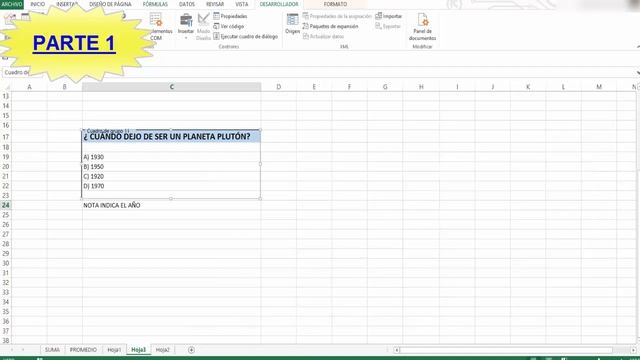Image resolution: width=640 pixels, height=360 pixels.
Task: Go to the REVISAR tab
Action: [215, 4]
